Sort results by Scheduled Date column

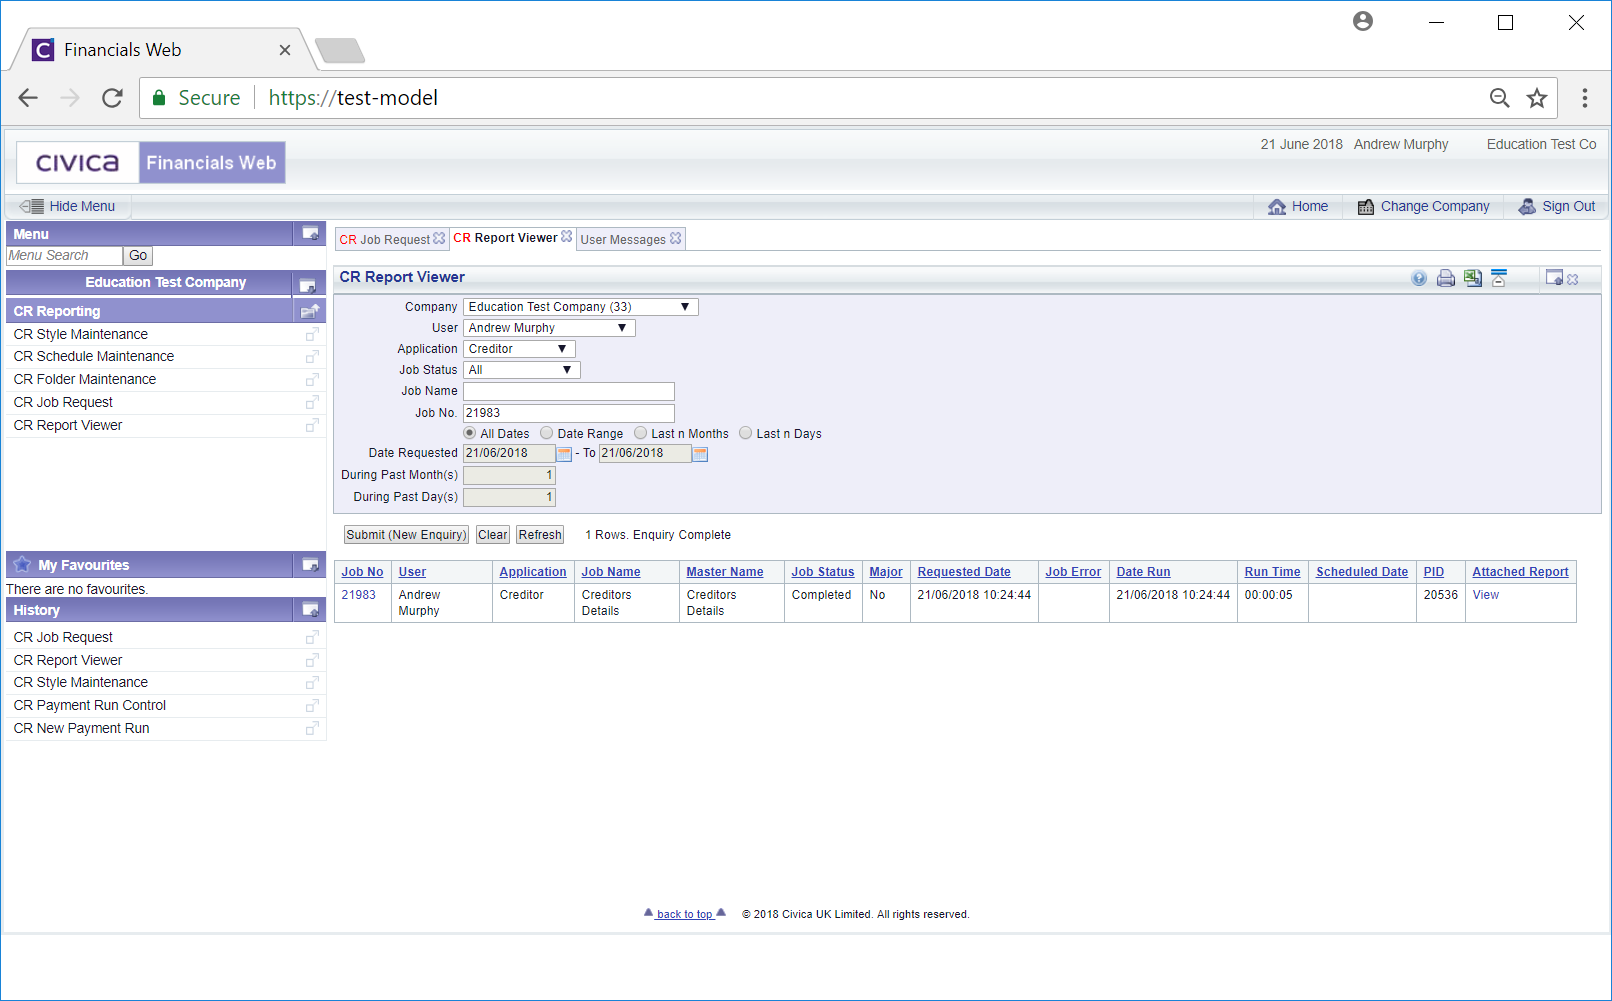[x=1362, y=572]
